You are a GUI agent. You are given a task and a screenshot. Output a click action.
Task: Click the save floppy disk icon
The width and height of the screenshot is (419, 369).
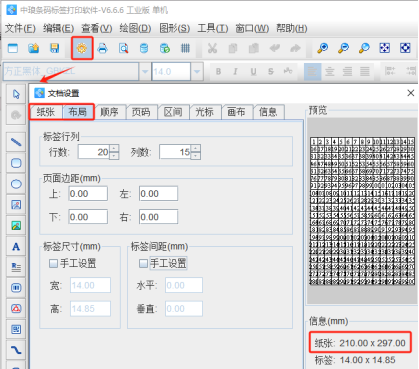(x=54, y=49)
